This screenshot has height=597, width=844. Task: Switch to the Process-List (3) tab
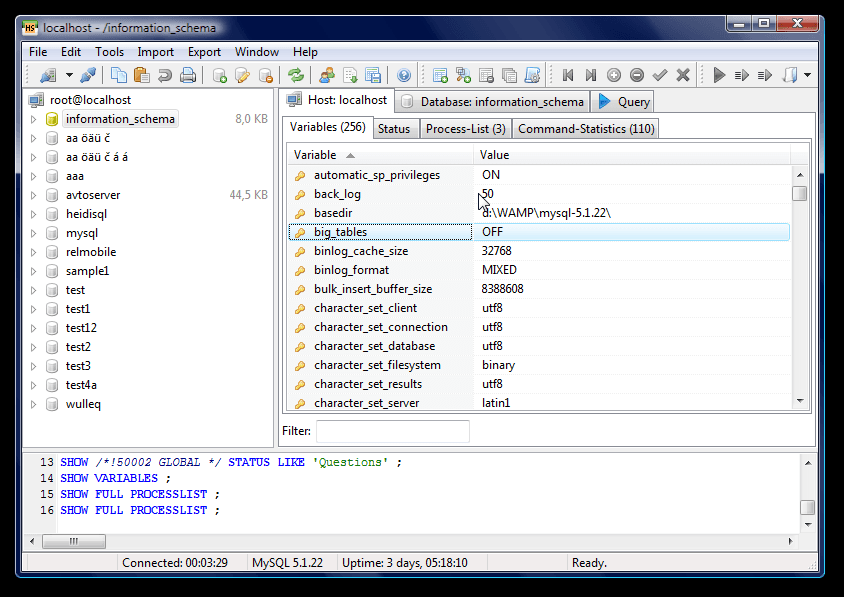pos(465,129)
